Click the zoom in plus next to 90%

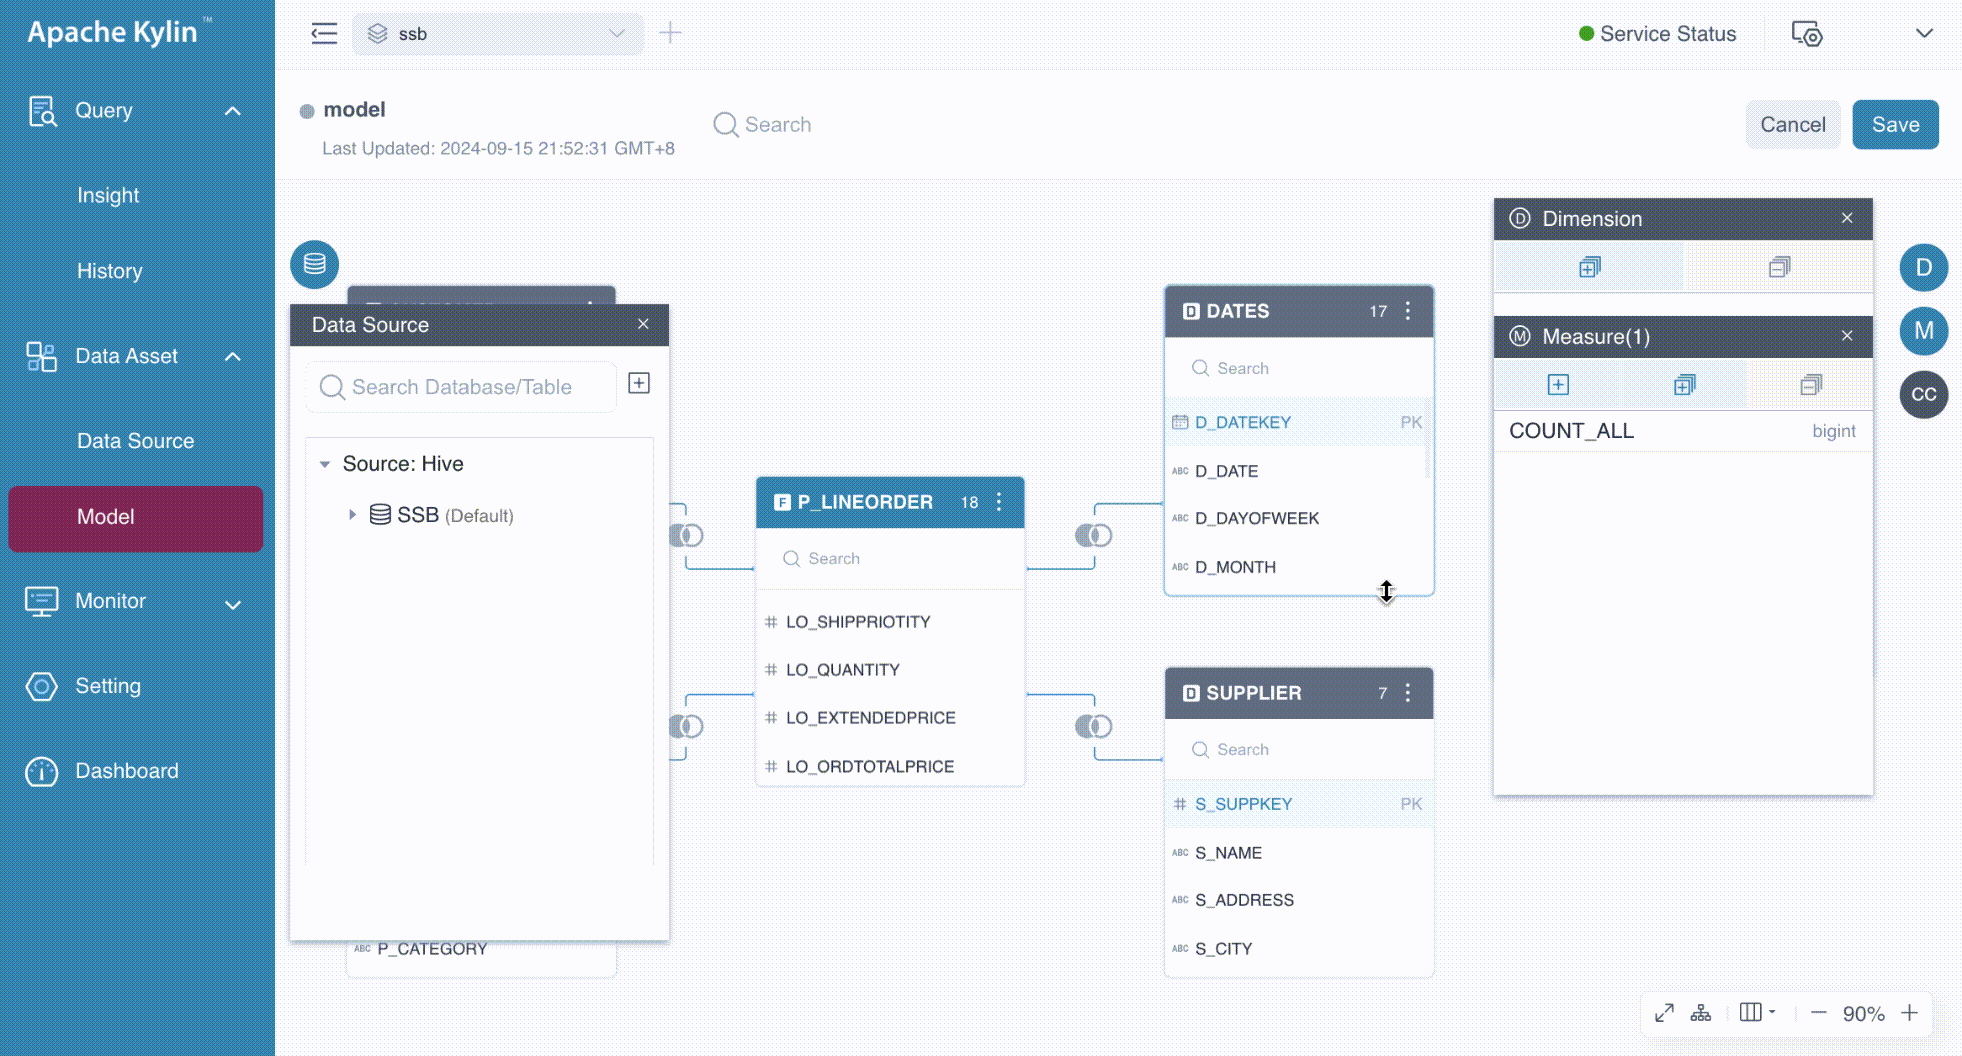pyautogui.click(x=1909, y=1013)
